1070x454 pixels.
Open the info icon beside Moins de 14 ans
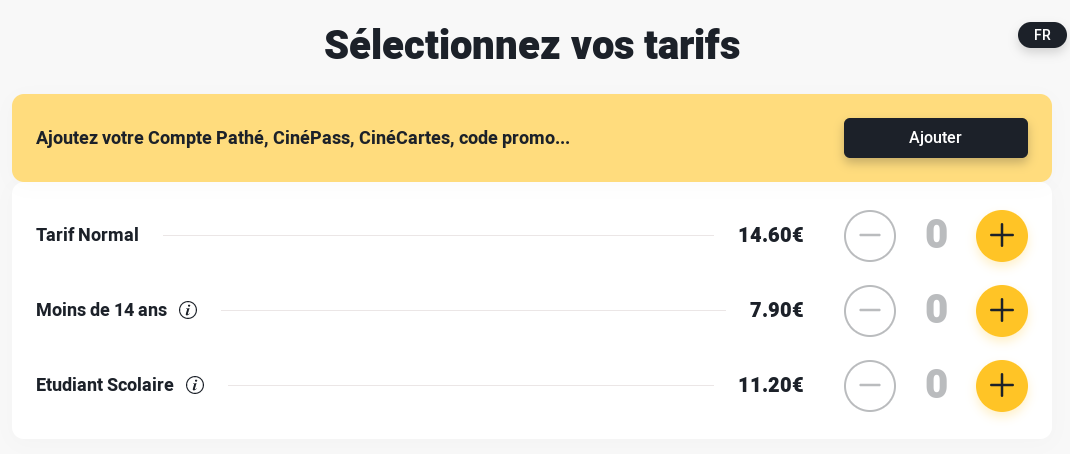(x=188, y=310)
